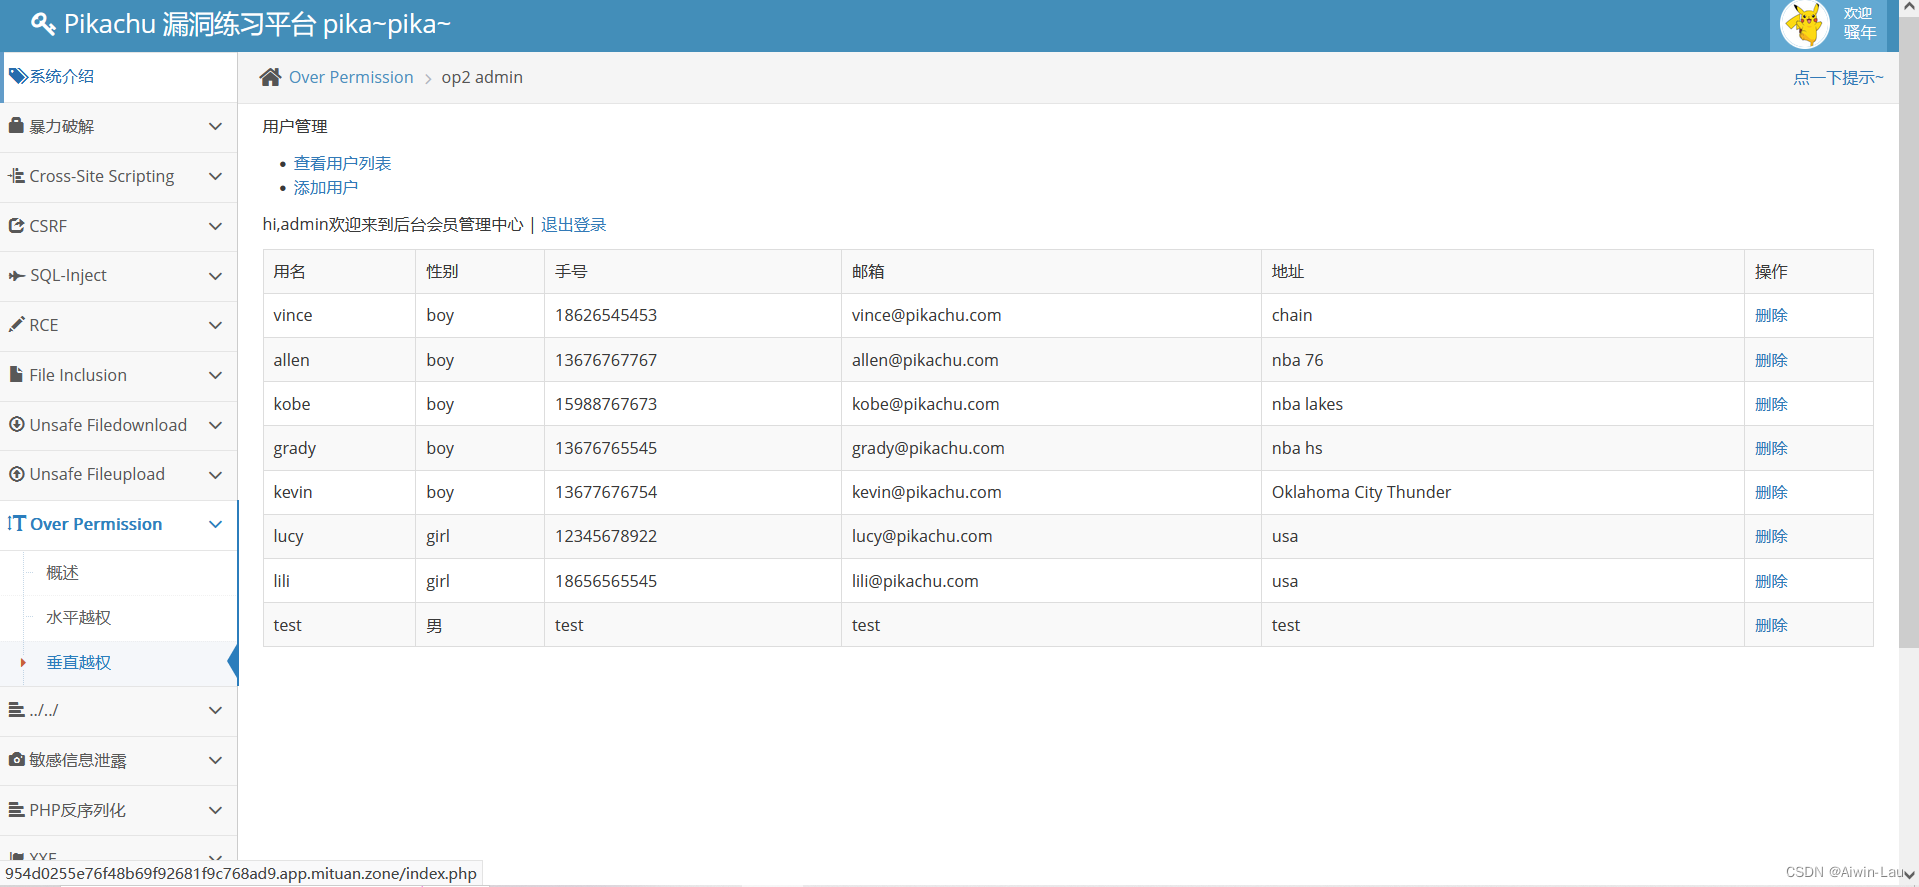Select the 概述 submenu item

coord(62,573)
